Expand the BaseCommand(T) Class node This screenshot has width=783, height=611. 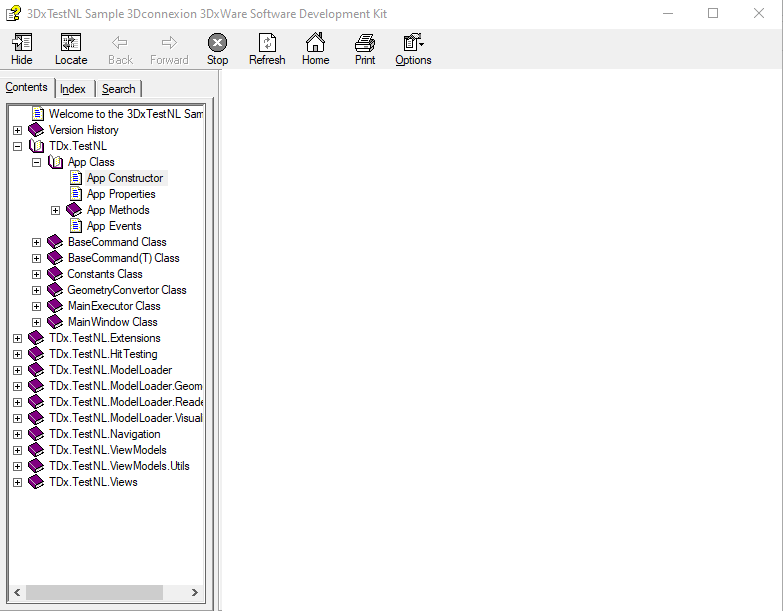tap(36, 258)
